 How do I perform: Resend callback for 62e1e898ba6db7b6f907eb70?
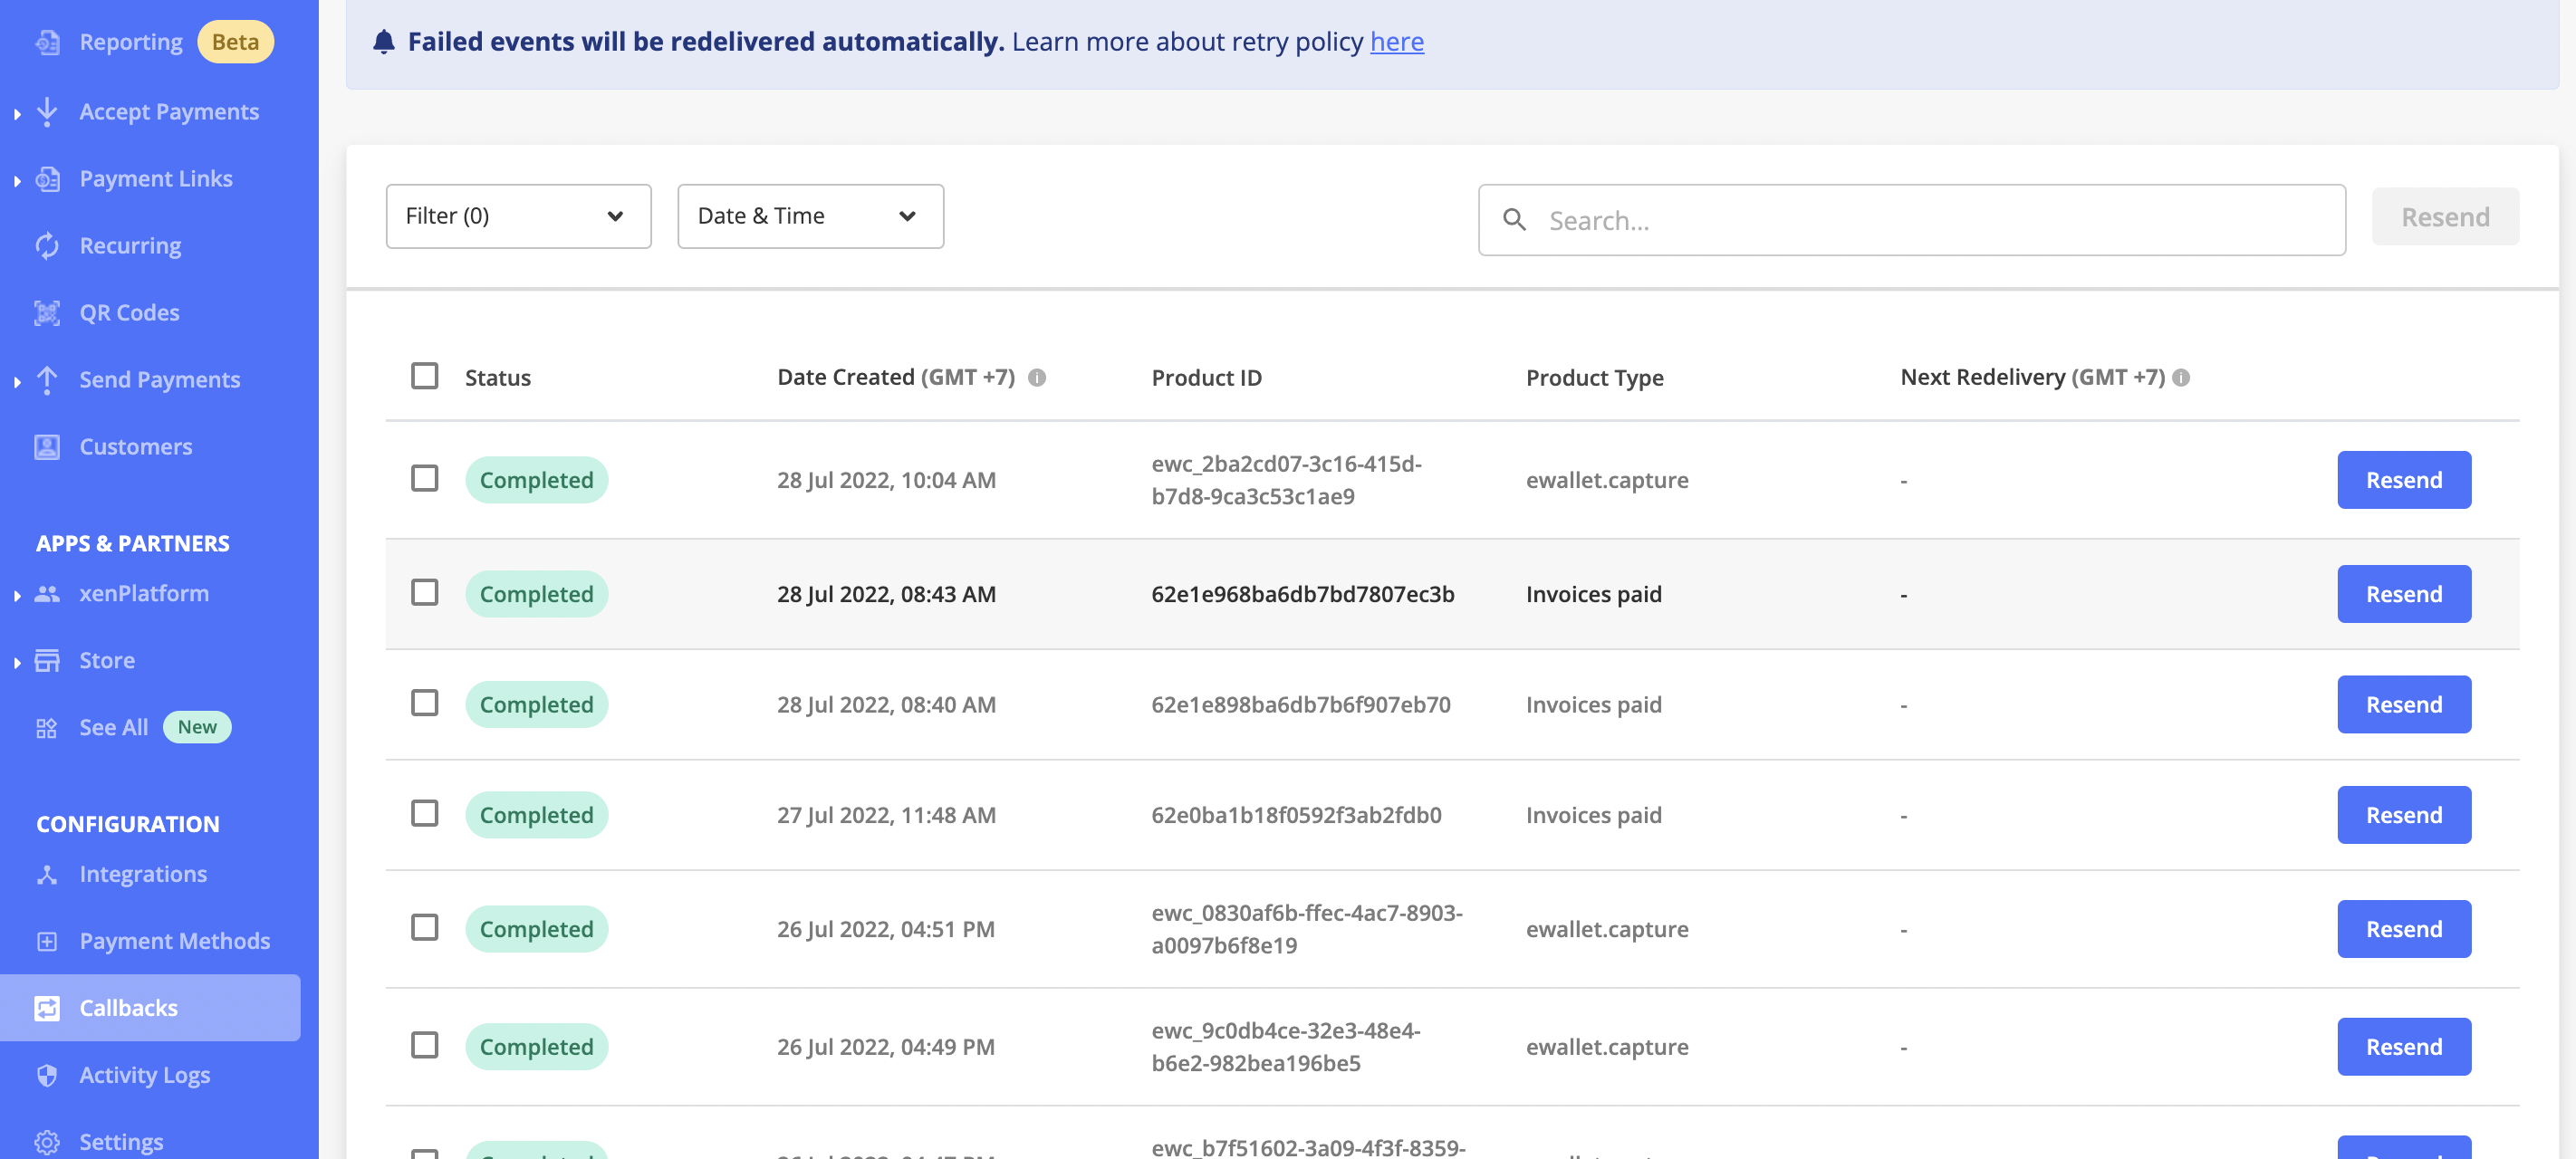tap(2404, 705)
